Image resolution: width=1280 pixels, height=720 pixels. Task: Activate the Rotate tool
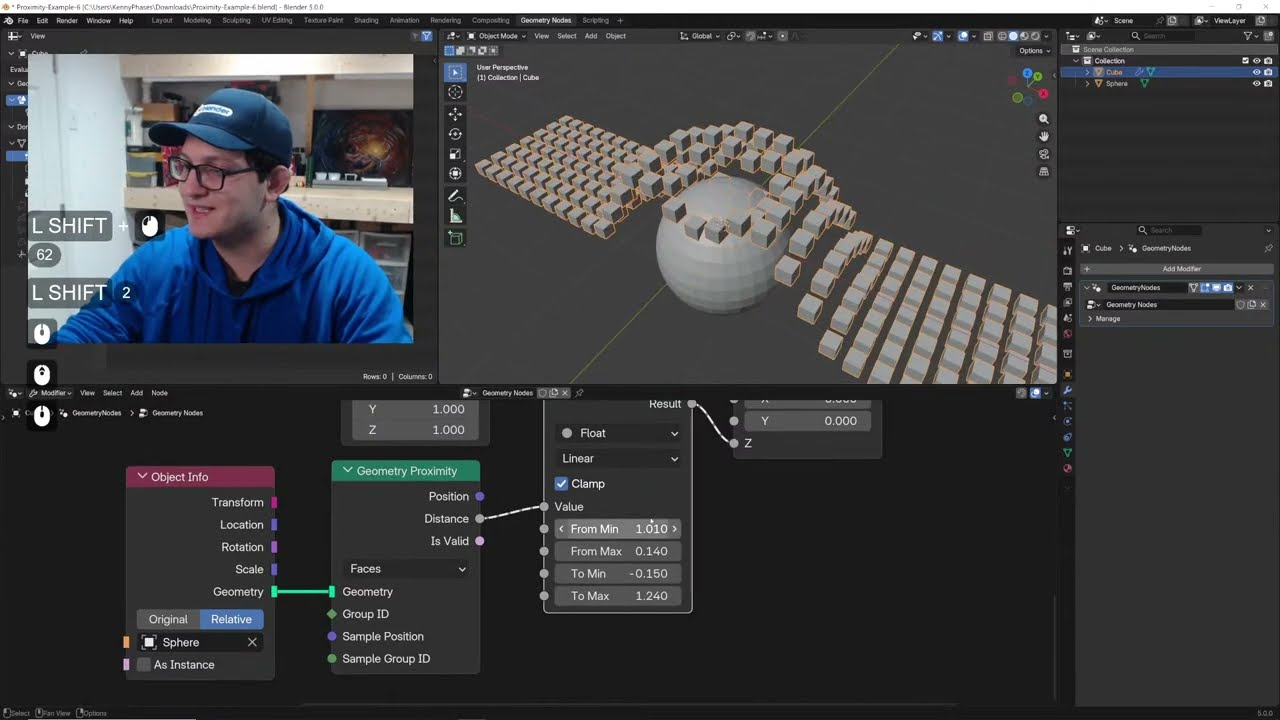[455, 134]
